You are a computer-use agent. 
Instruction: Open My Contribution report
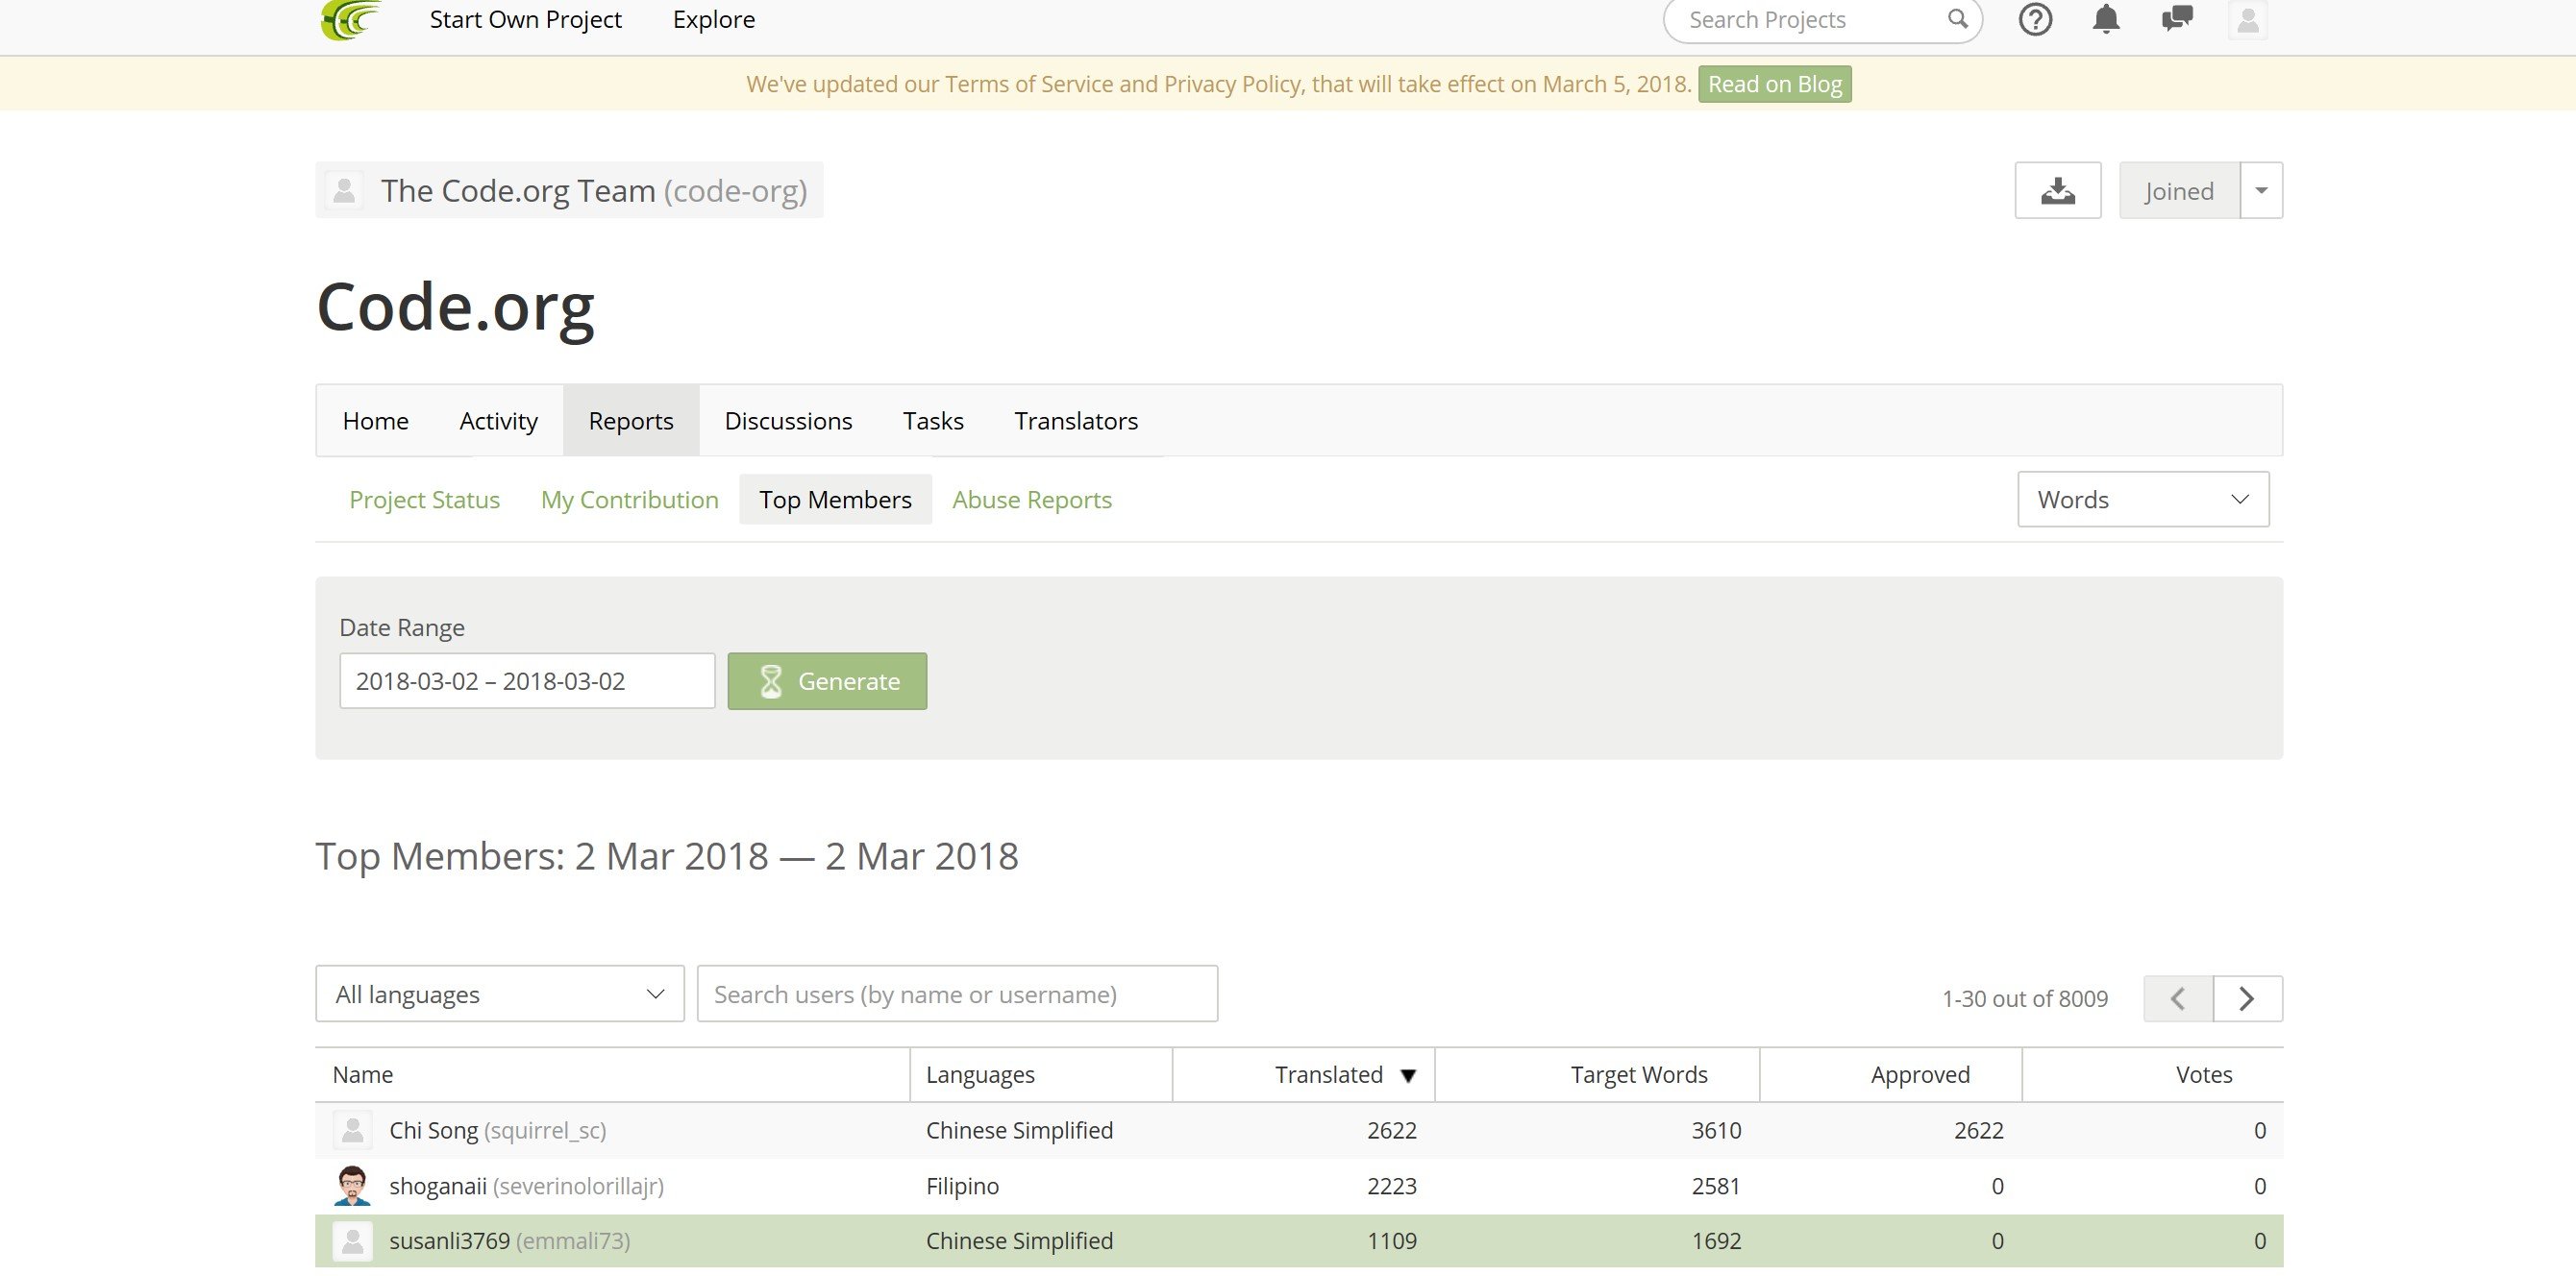pyautogui.click(x=629, y=499)
